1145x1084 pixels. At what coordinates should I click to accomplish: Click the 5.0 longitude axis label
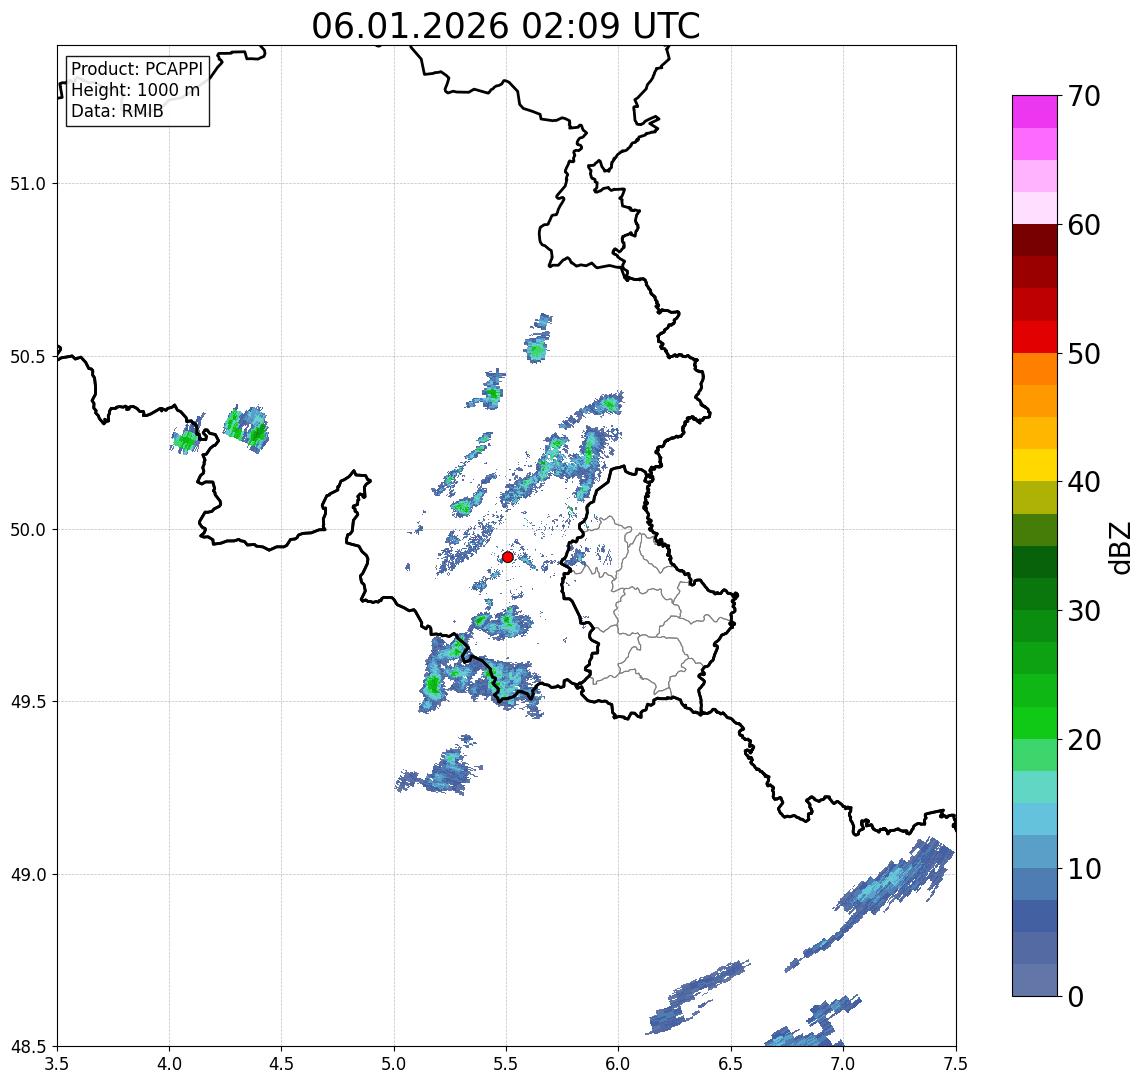coord(394,1064)
